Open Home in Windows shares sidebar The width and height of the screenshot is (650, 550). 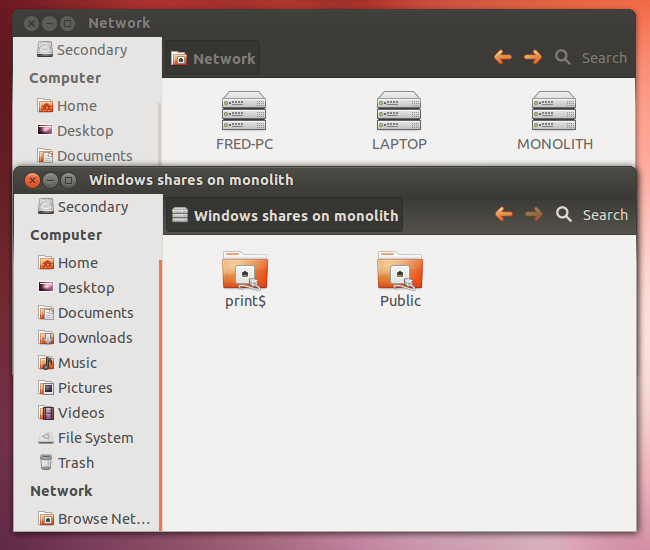click(68, 263)
